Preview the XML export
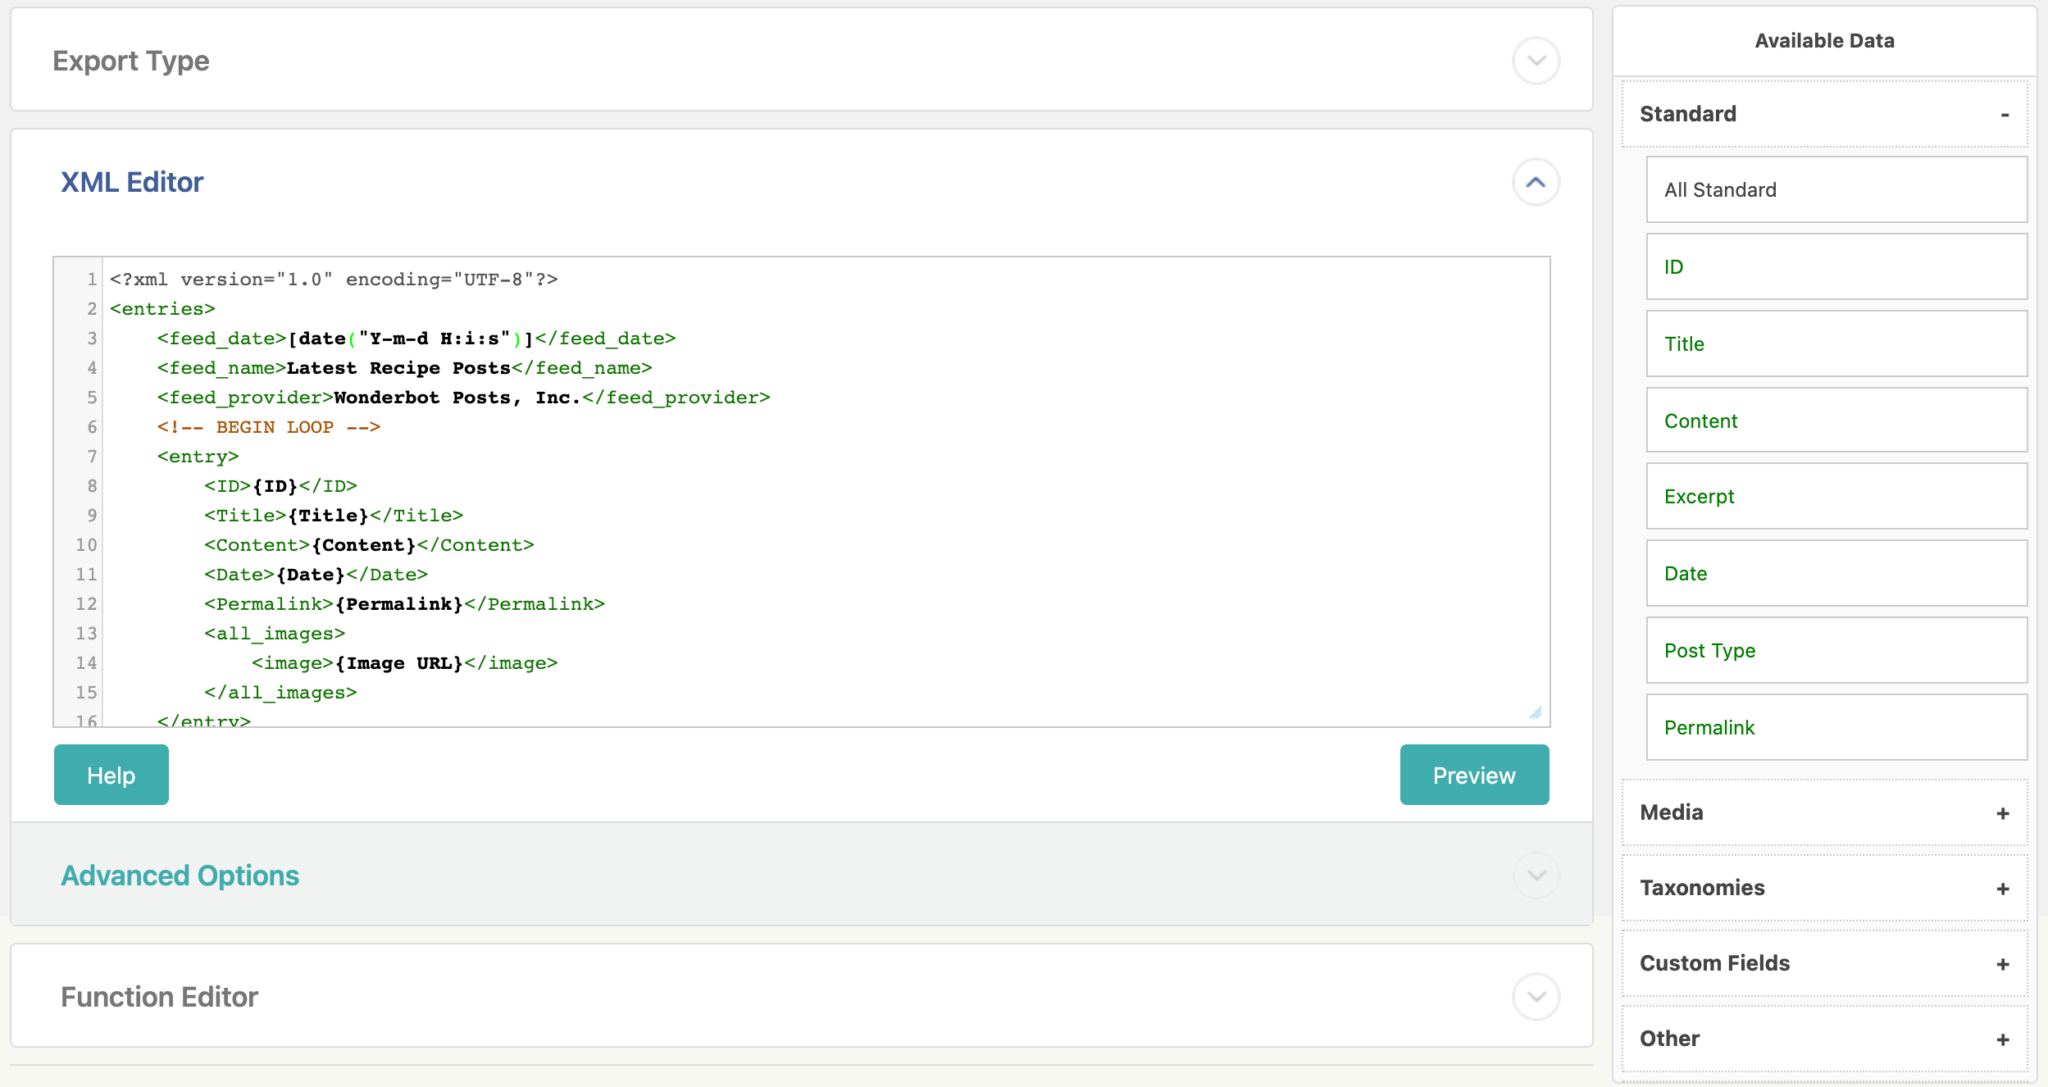This screenshot has width=2048, height=1087. [x=1473, y=775]
